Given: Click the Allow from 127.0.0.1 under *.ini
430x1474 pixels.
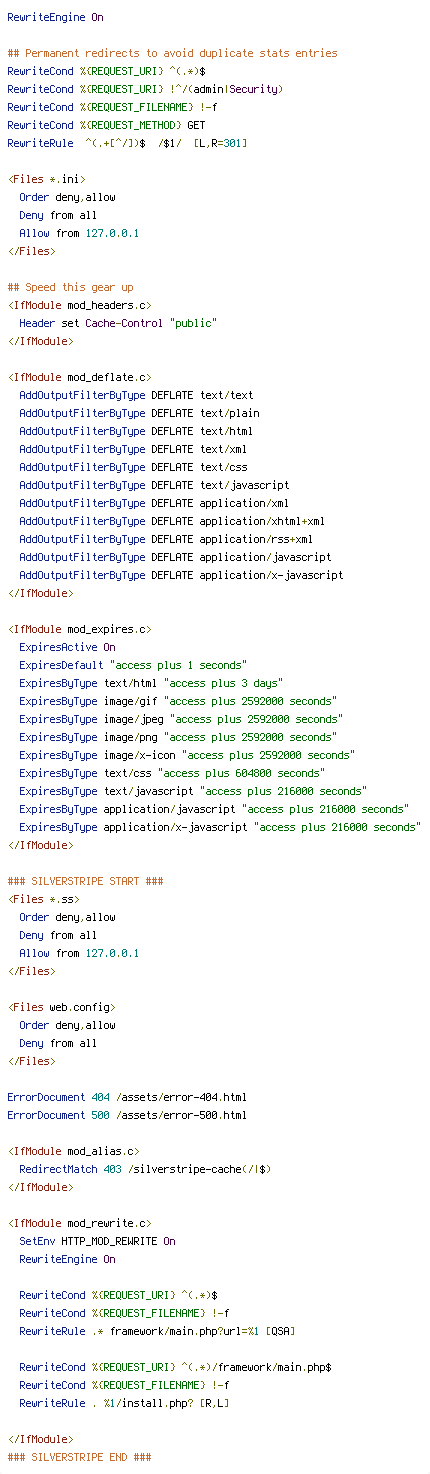Looking at the screenshot, I should tap(79, 233).
